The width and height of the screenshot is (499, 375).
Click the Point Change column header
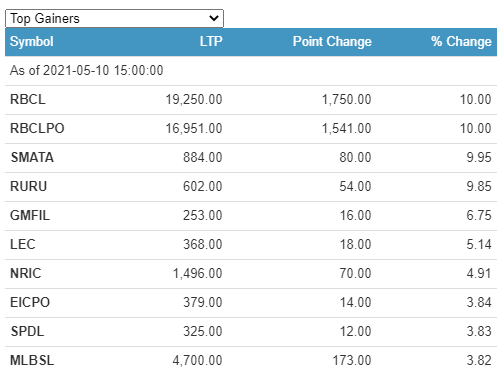pos(332,42)
